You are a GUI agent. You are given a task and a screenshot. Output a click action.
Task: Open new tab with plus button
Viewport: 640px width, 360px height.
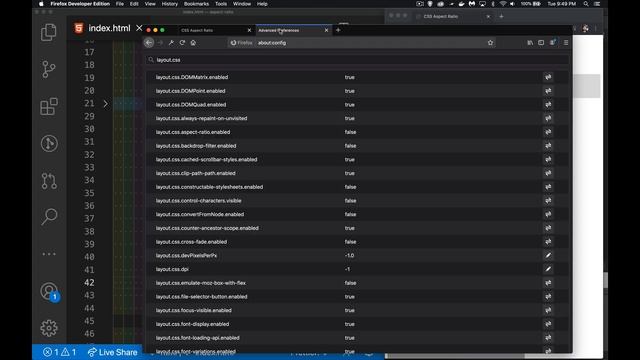coord(338,30)
